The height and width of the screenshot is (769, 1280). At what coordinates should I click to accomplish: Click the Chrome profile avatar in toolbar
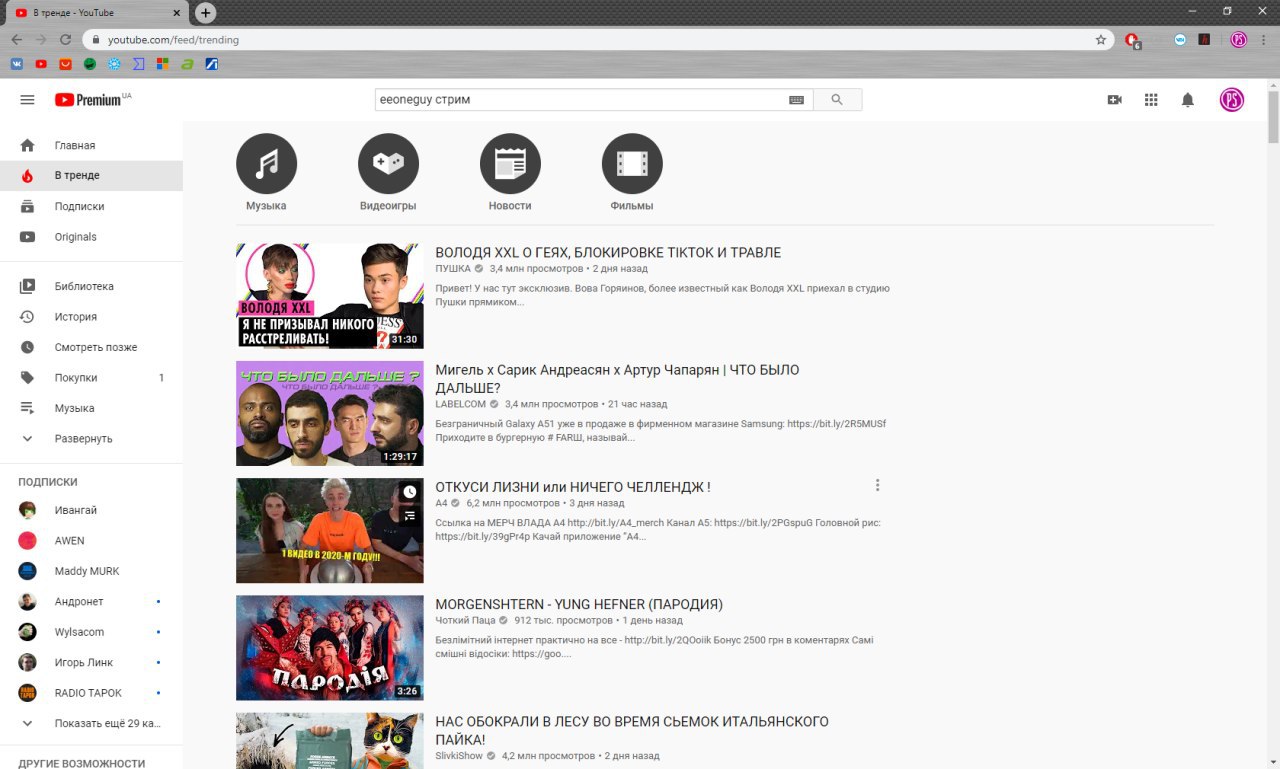[1238, 40]
